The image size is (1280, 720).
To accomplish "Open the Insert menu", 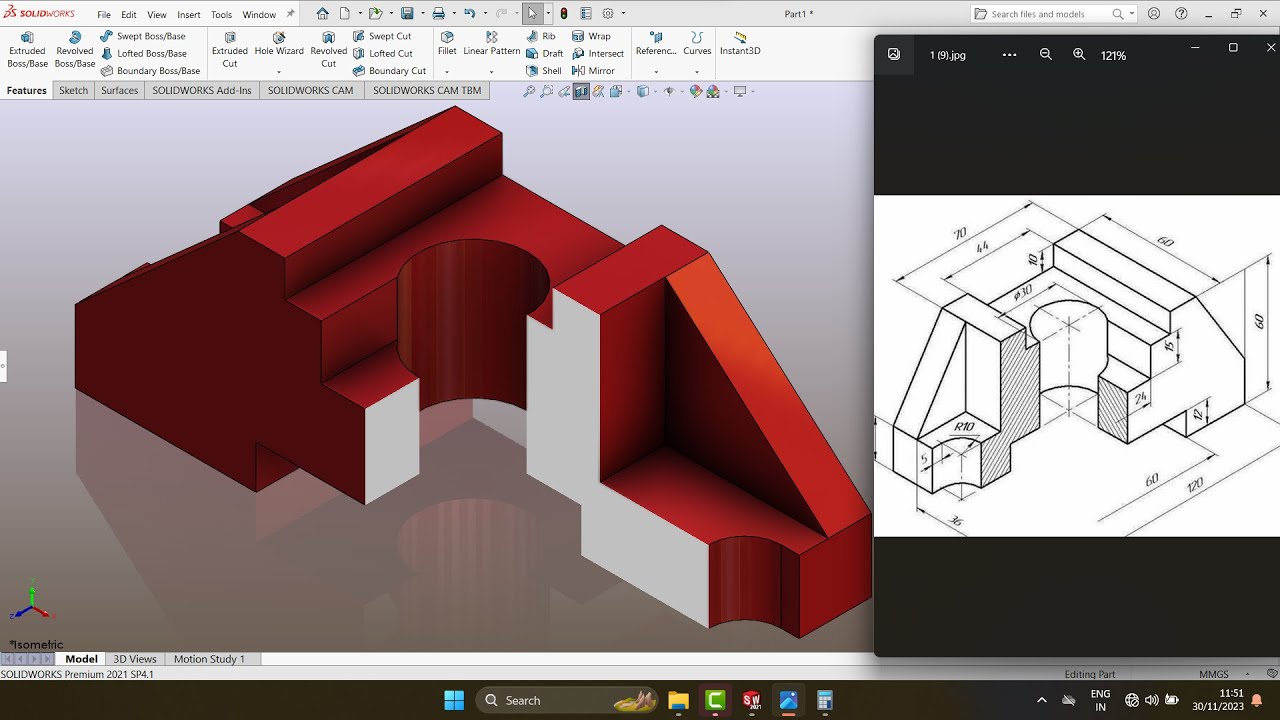I will click(x=188, y=15).
